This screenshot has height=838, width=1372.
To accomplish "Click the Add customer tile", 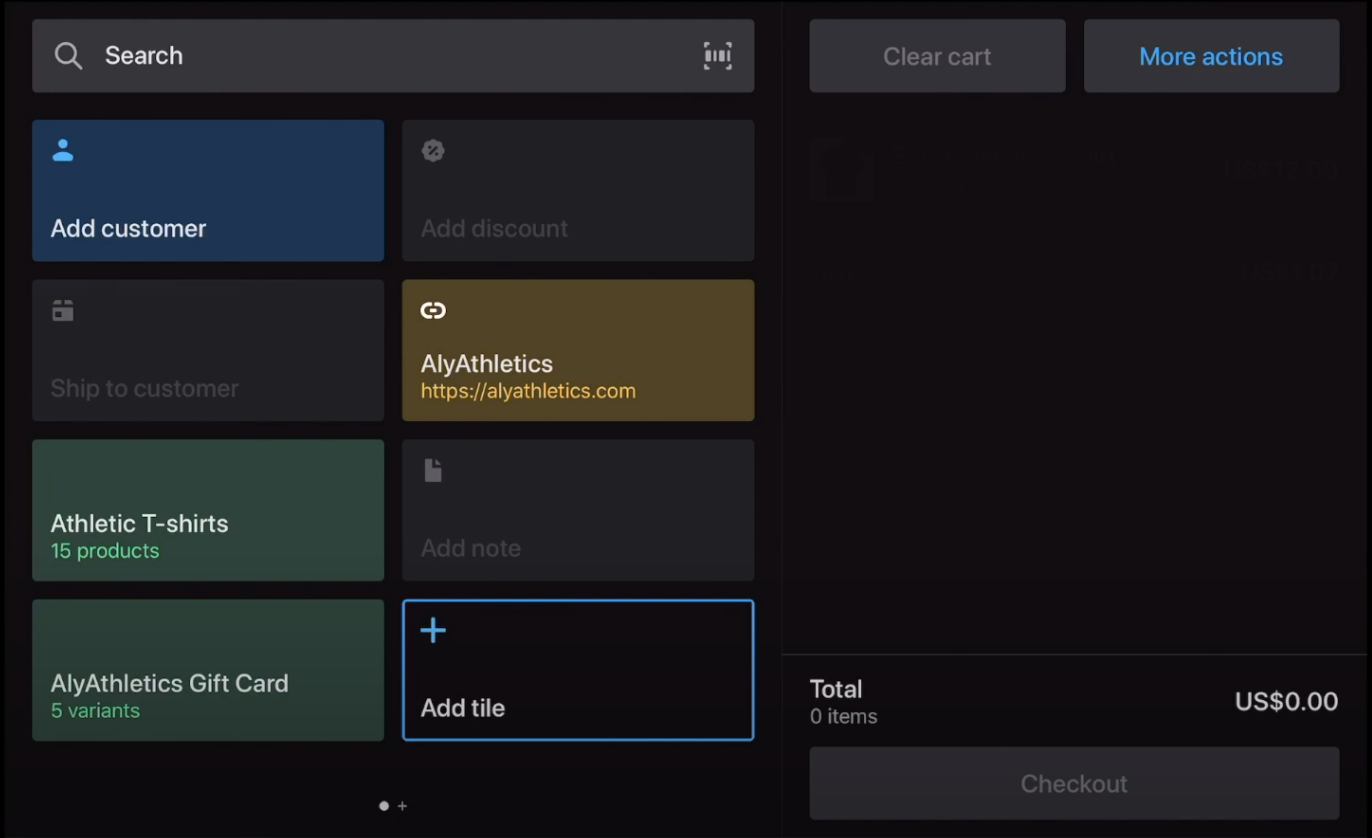I will coord(207,190).
